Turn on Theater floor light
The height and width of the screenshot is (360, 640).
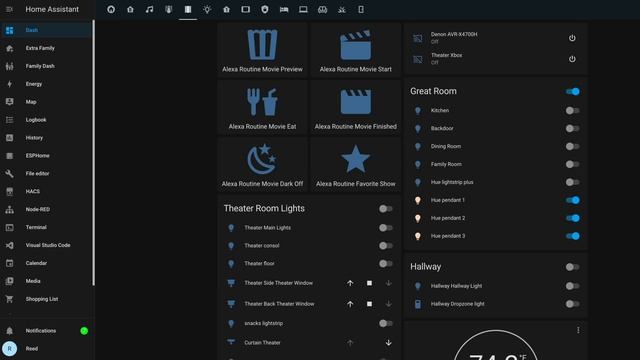point(386,264)
